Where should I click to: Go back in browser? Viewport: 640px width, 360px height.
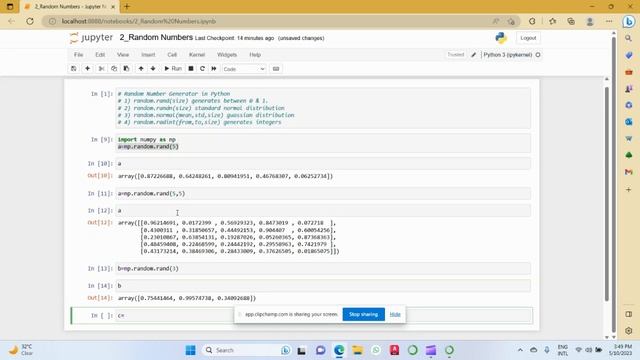pyautogui.click(x=11, y=21)
